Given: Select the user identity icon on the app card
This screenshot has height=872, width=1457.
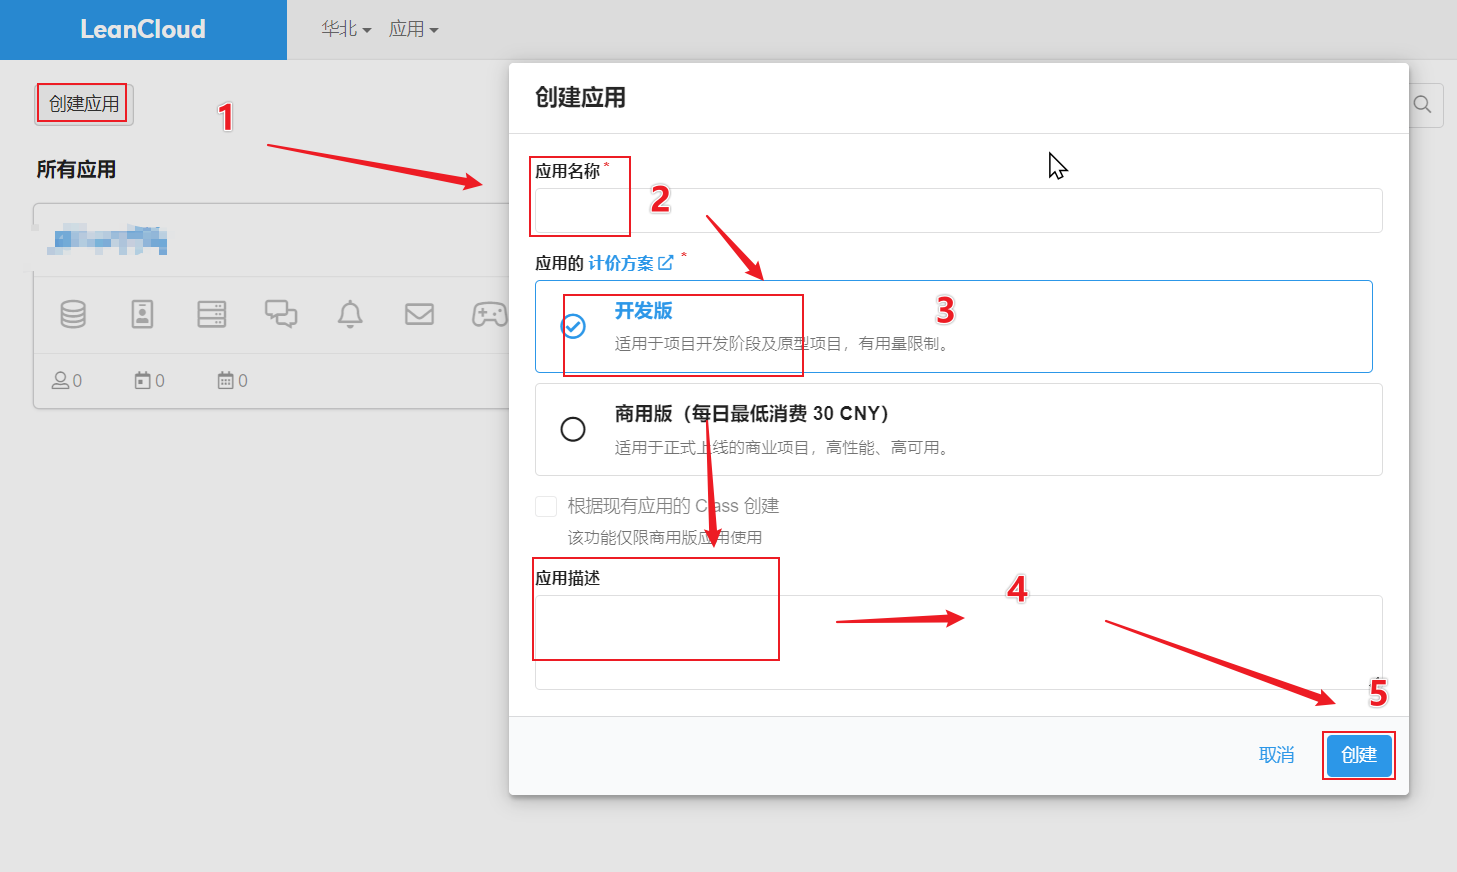Looking at the screenshot, I should point(142,315).
